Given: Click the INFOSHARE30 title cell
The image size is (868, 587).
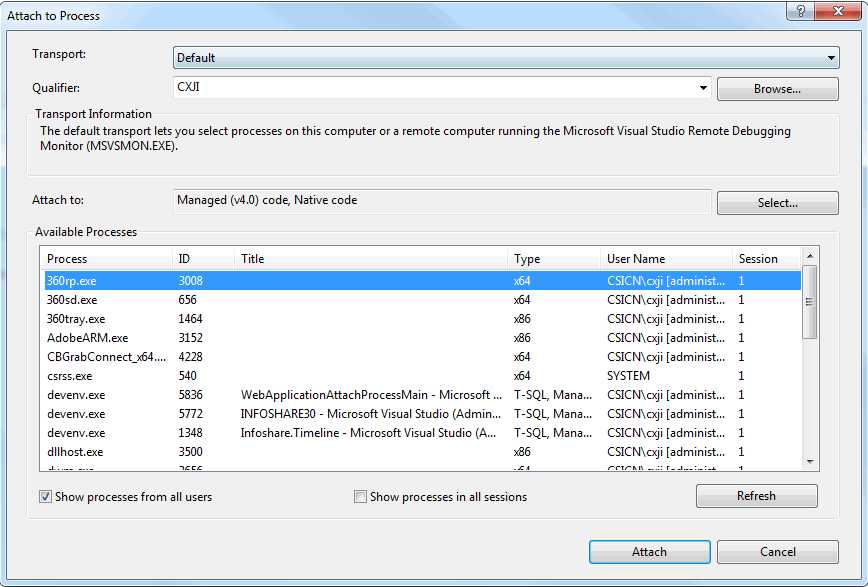Looking at the screenshot, I should pos(370,414).
